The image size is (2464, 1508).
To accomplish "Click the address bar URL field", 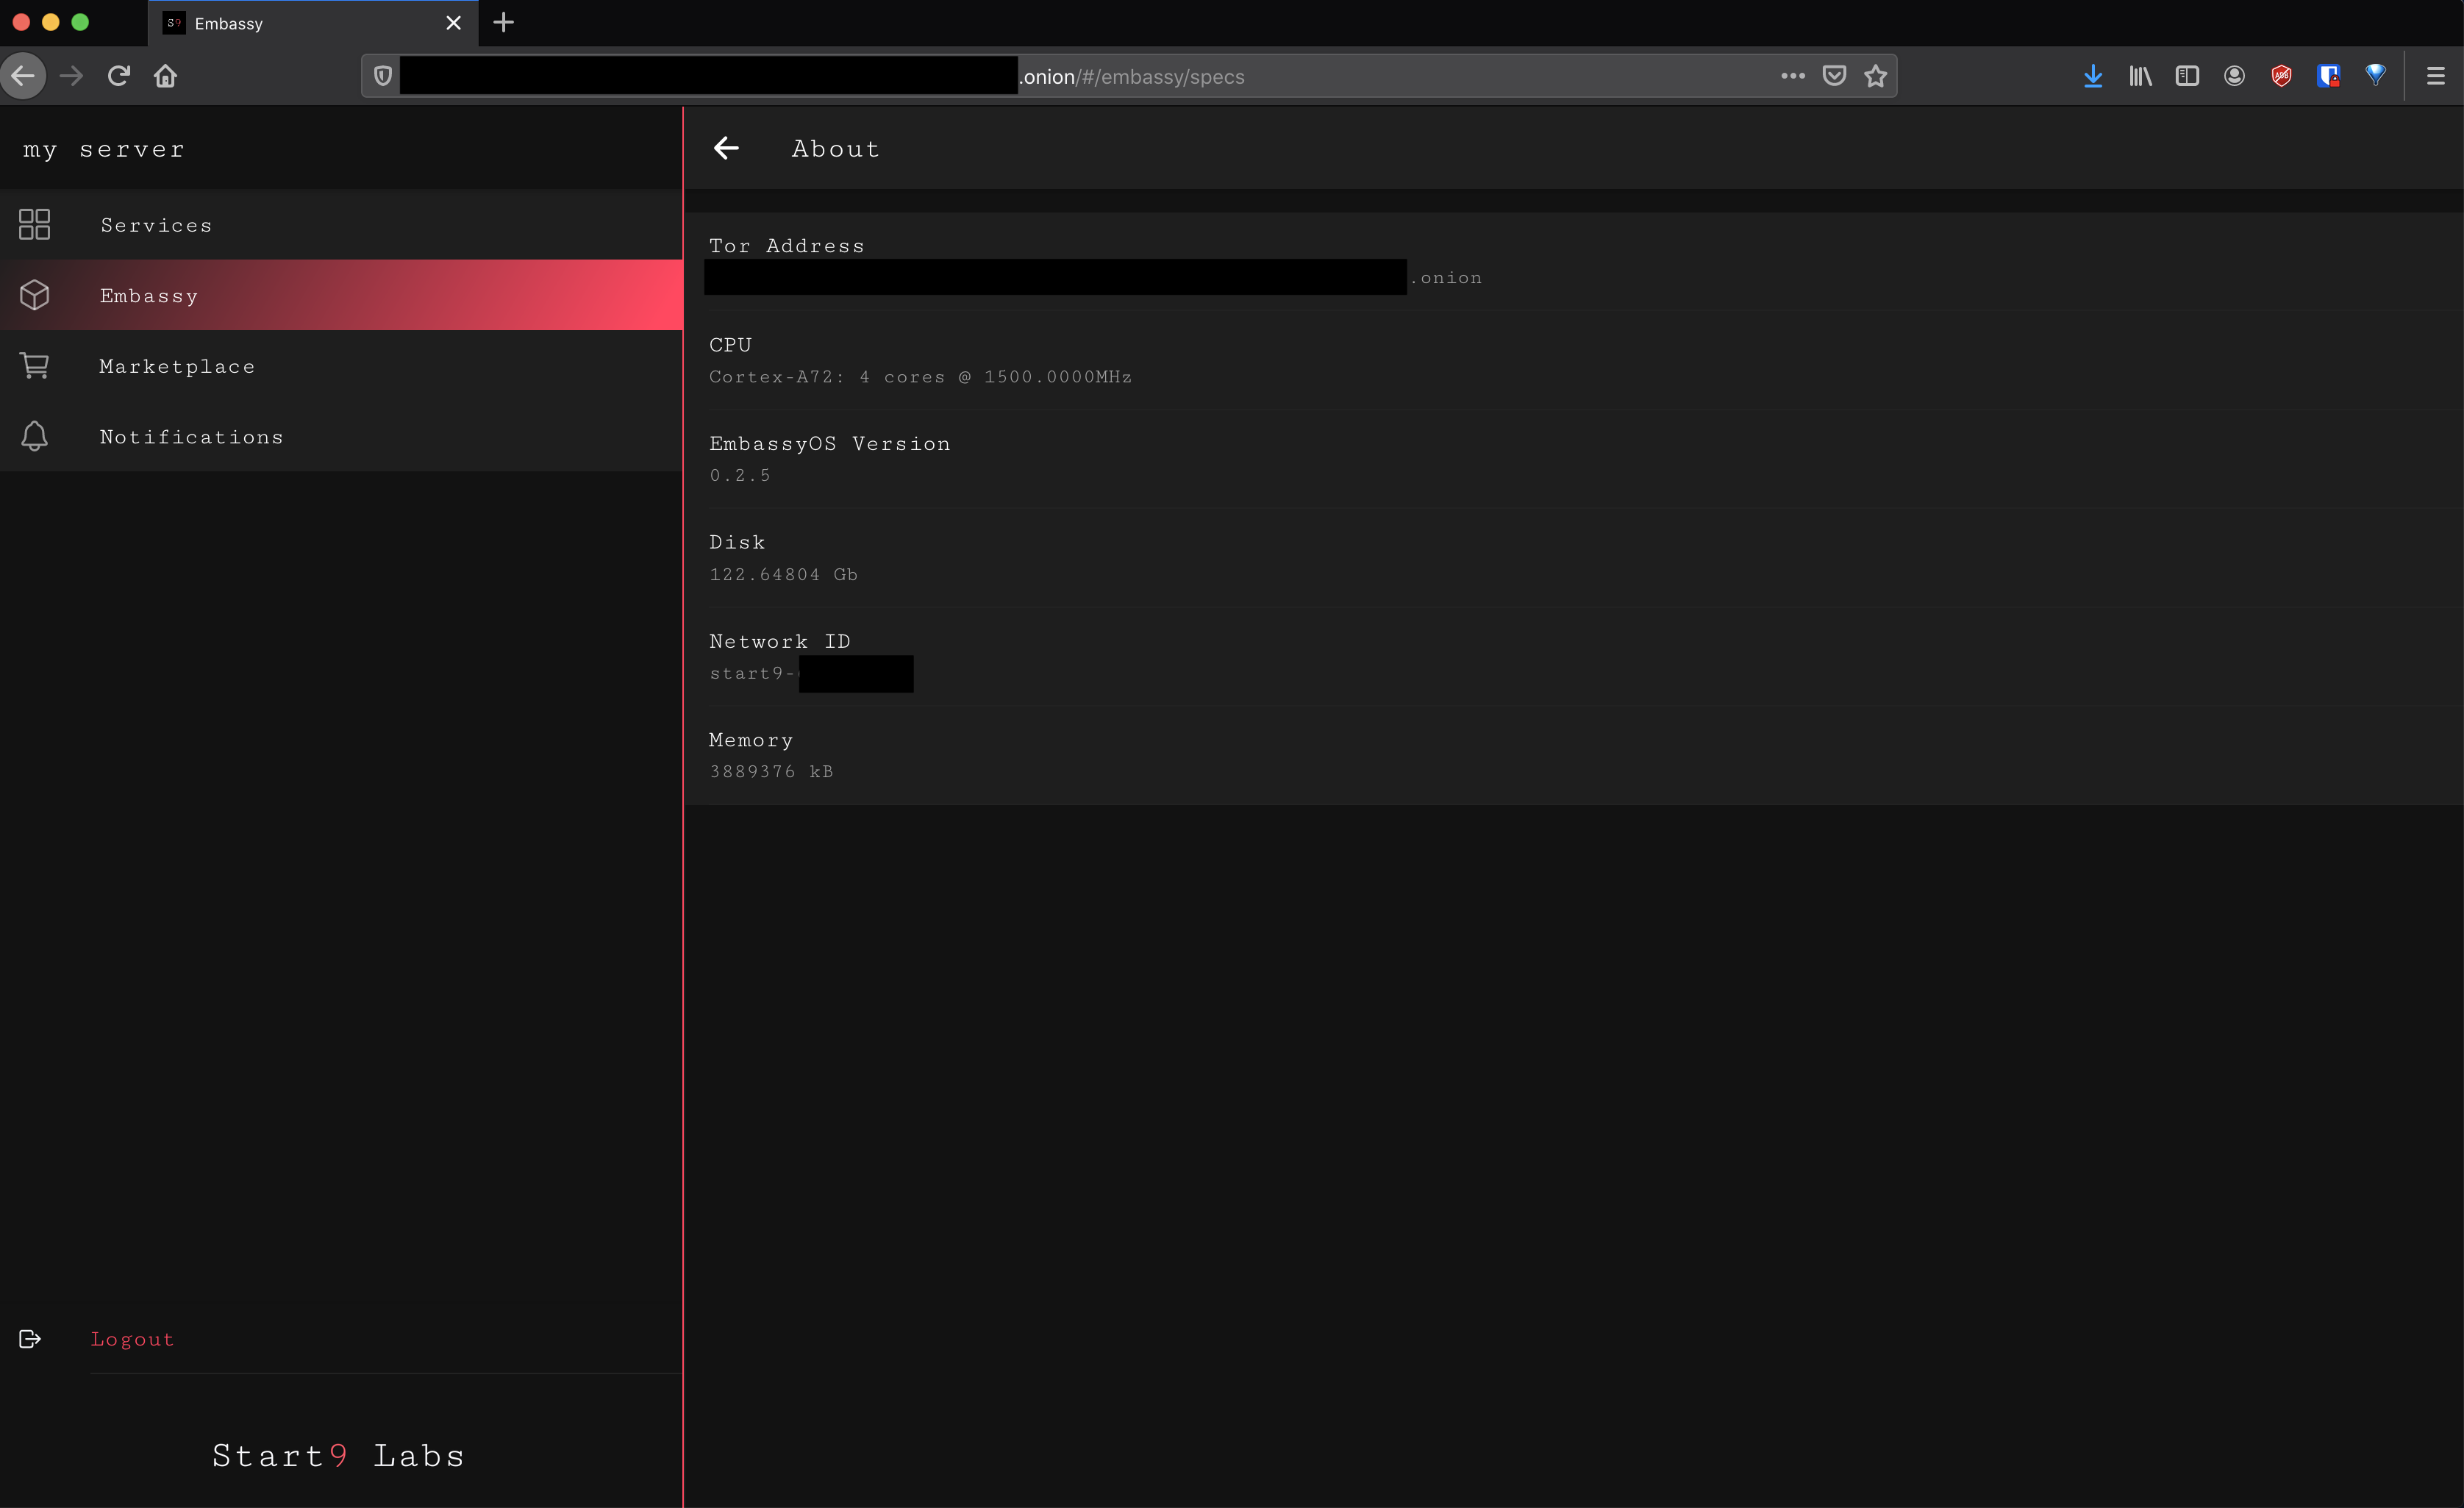I will [1400, 77].
